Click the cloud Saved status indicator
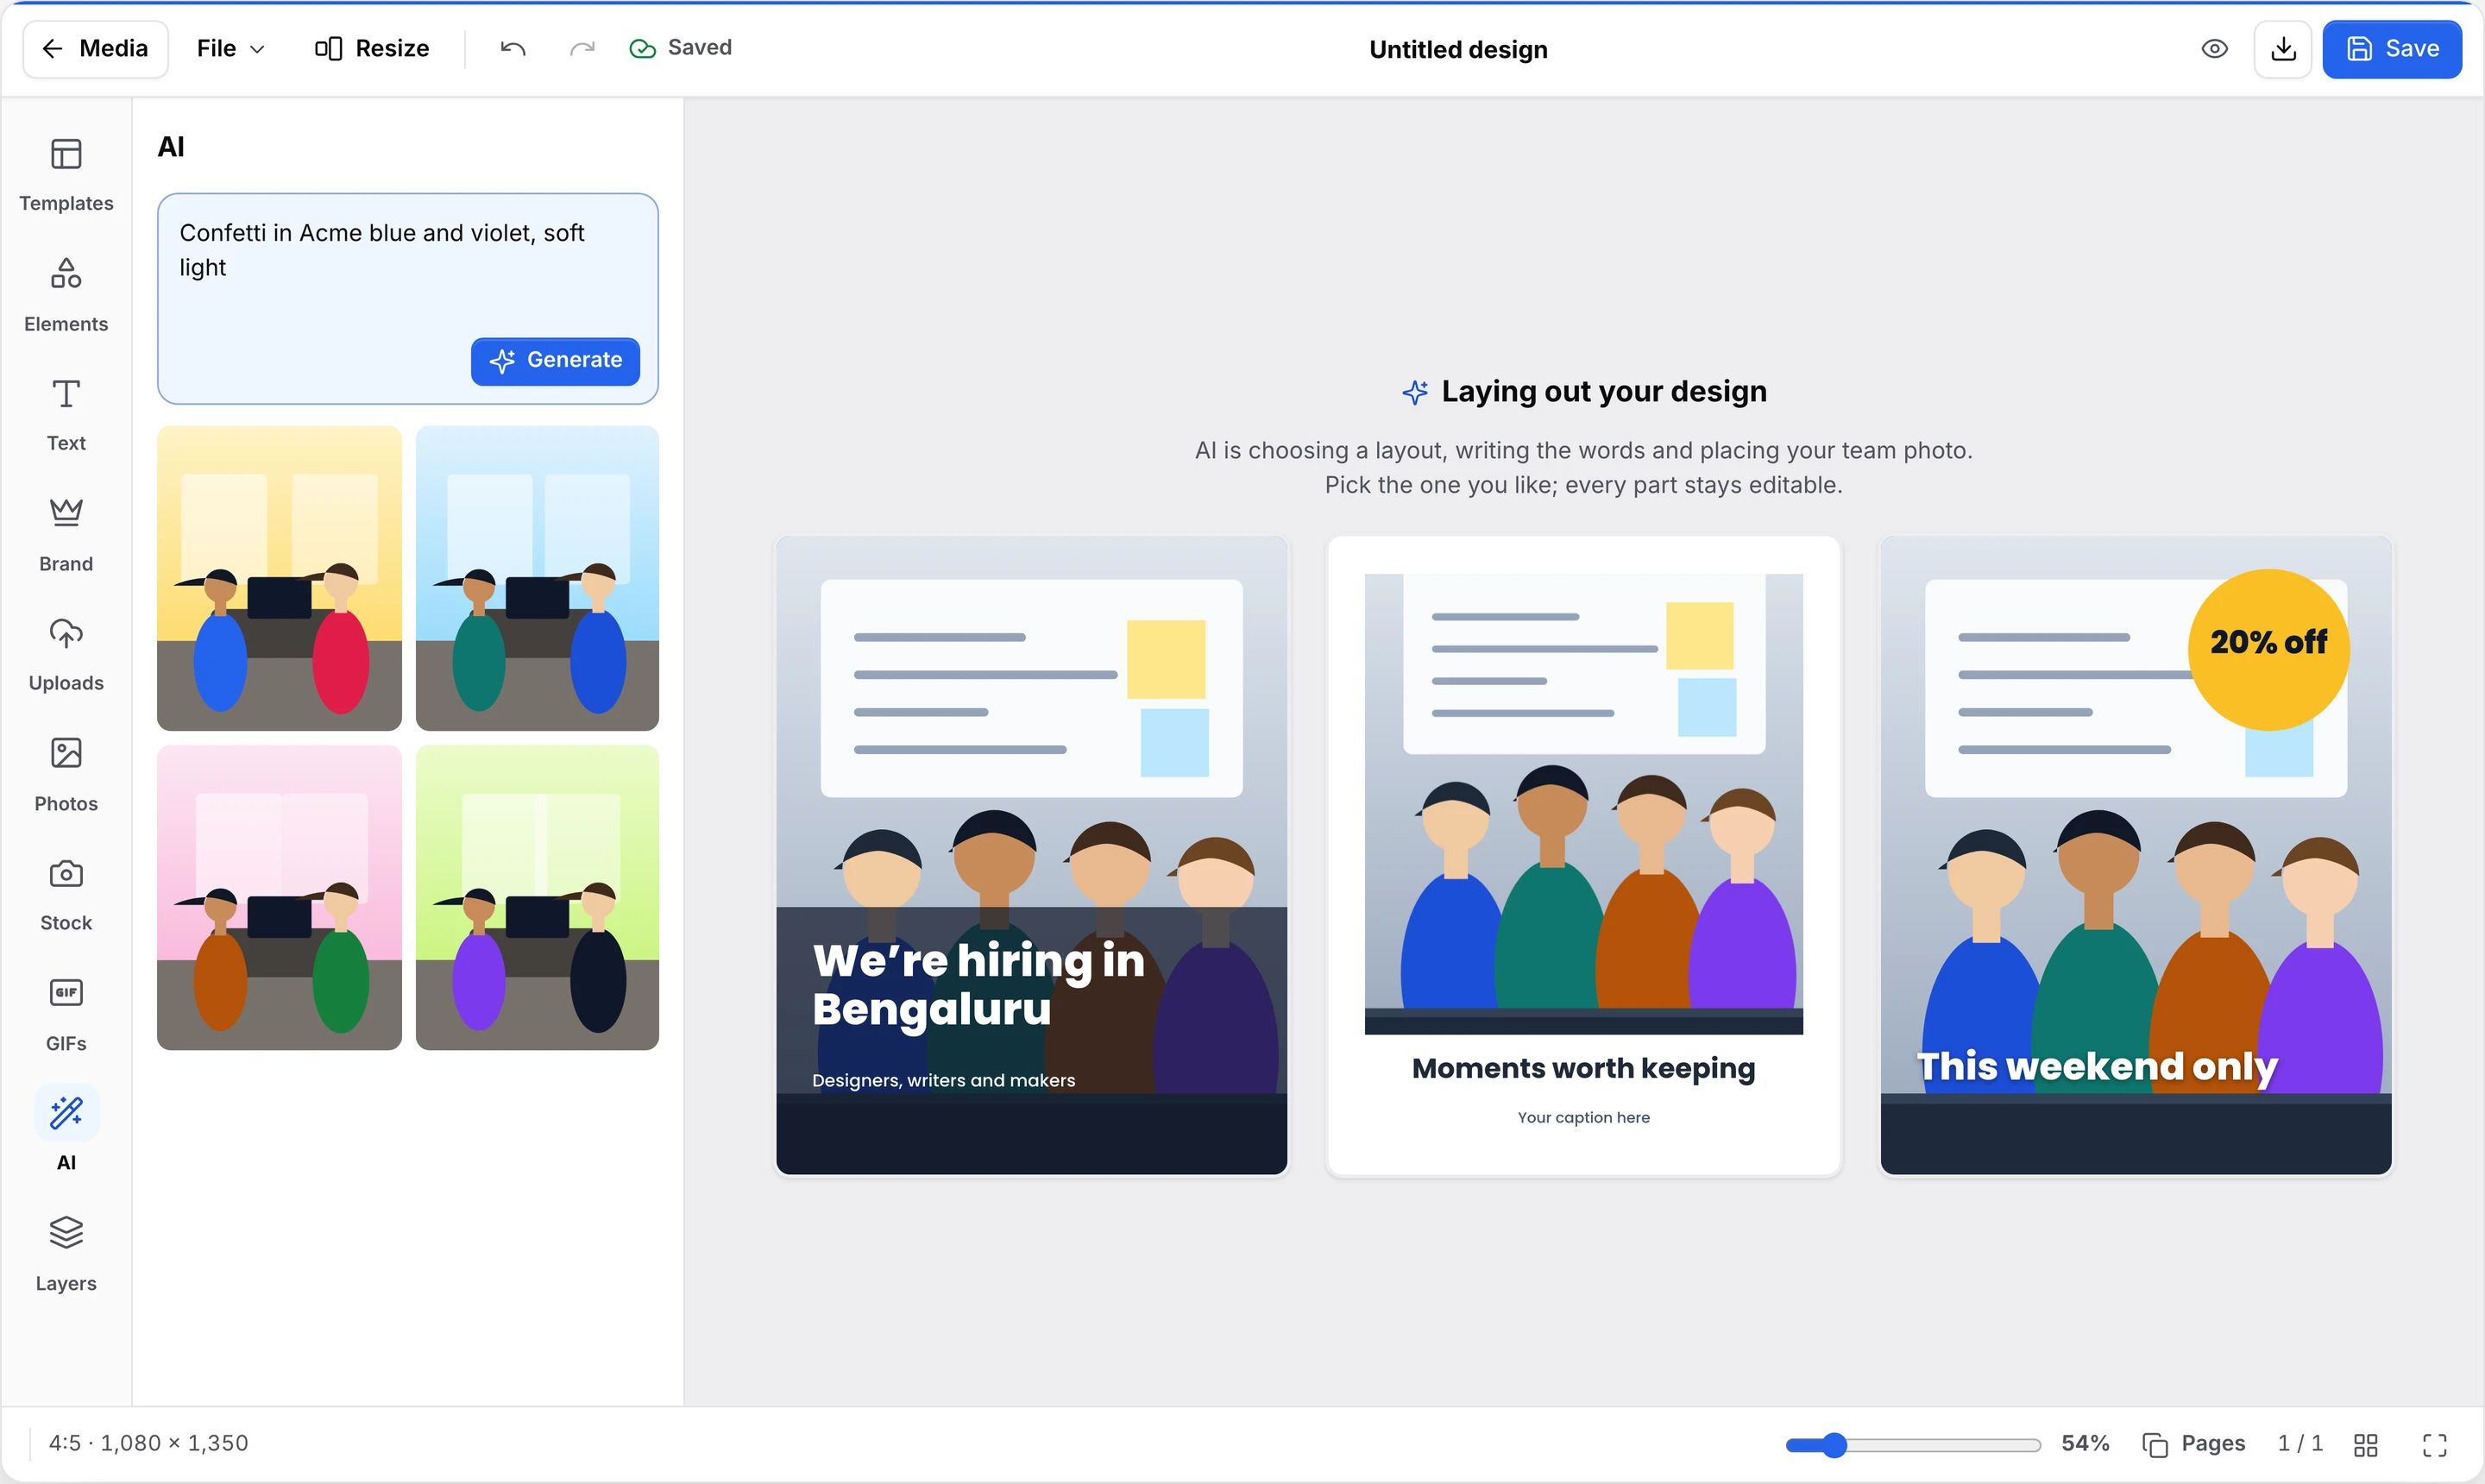Image resolution: width=2485 pixels, height=1484 pixels. click(x=681, y=48)
